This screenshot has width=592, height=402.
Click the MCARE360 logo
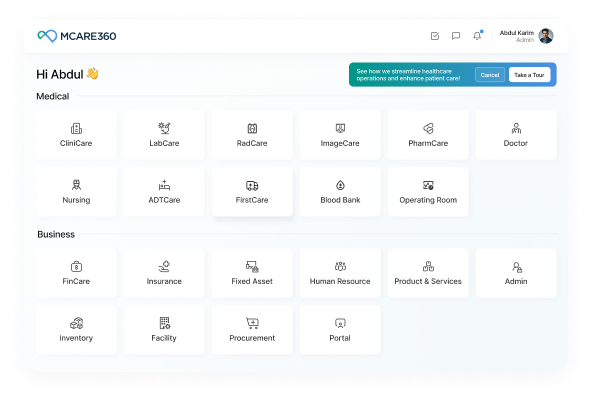coord(77,36)
